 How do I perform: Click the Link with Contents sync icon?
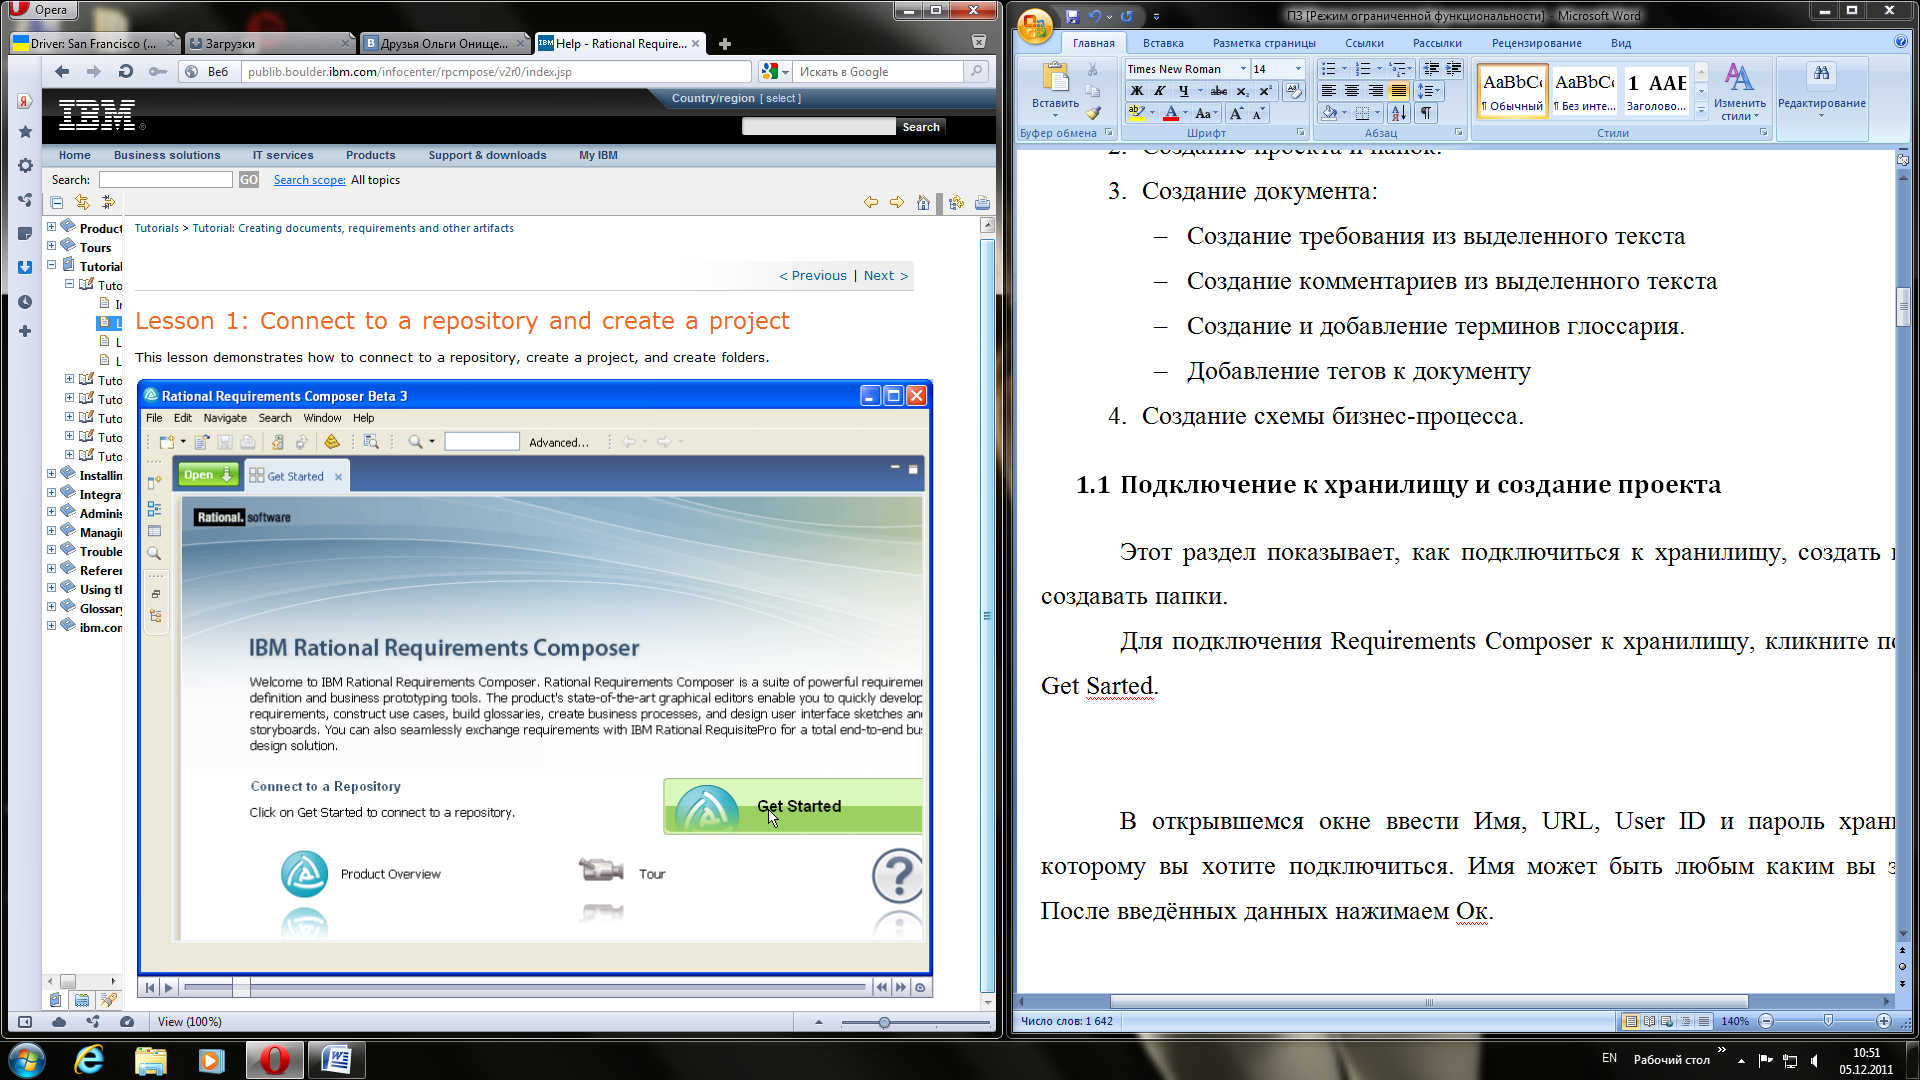click(x=82, y=203)
